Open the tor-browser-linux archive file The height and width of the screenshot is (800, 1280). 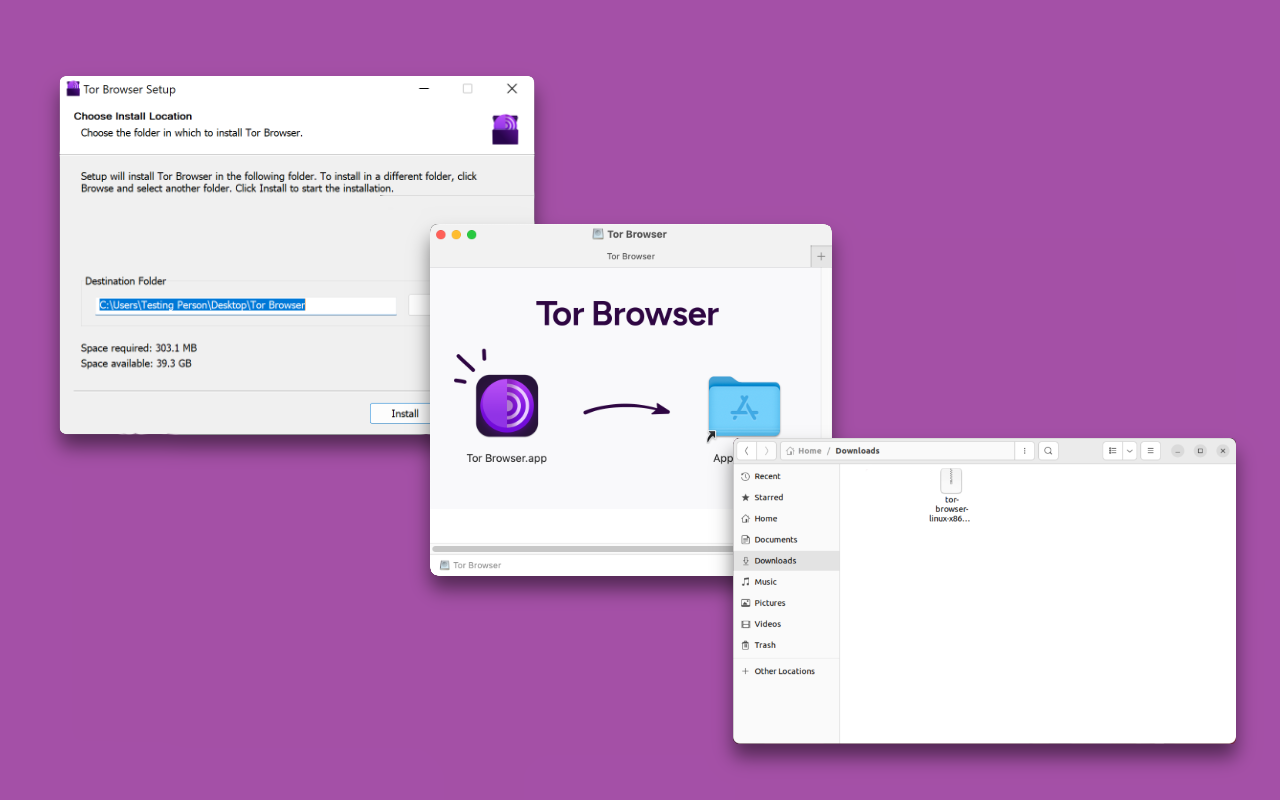(x=950, y=482)
